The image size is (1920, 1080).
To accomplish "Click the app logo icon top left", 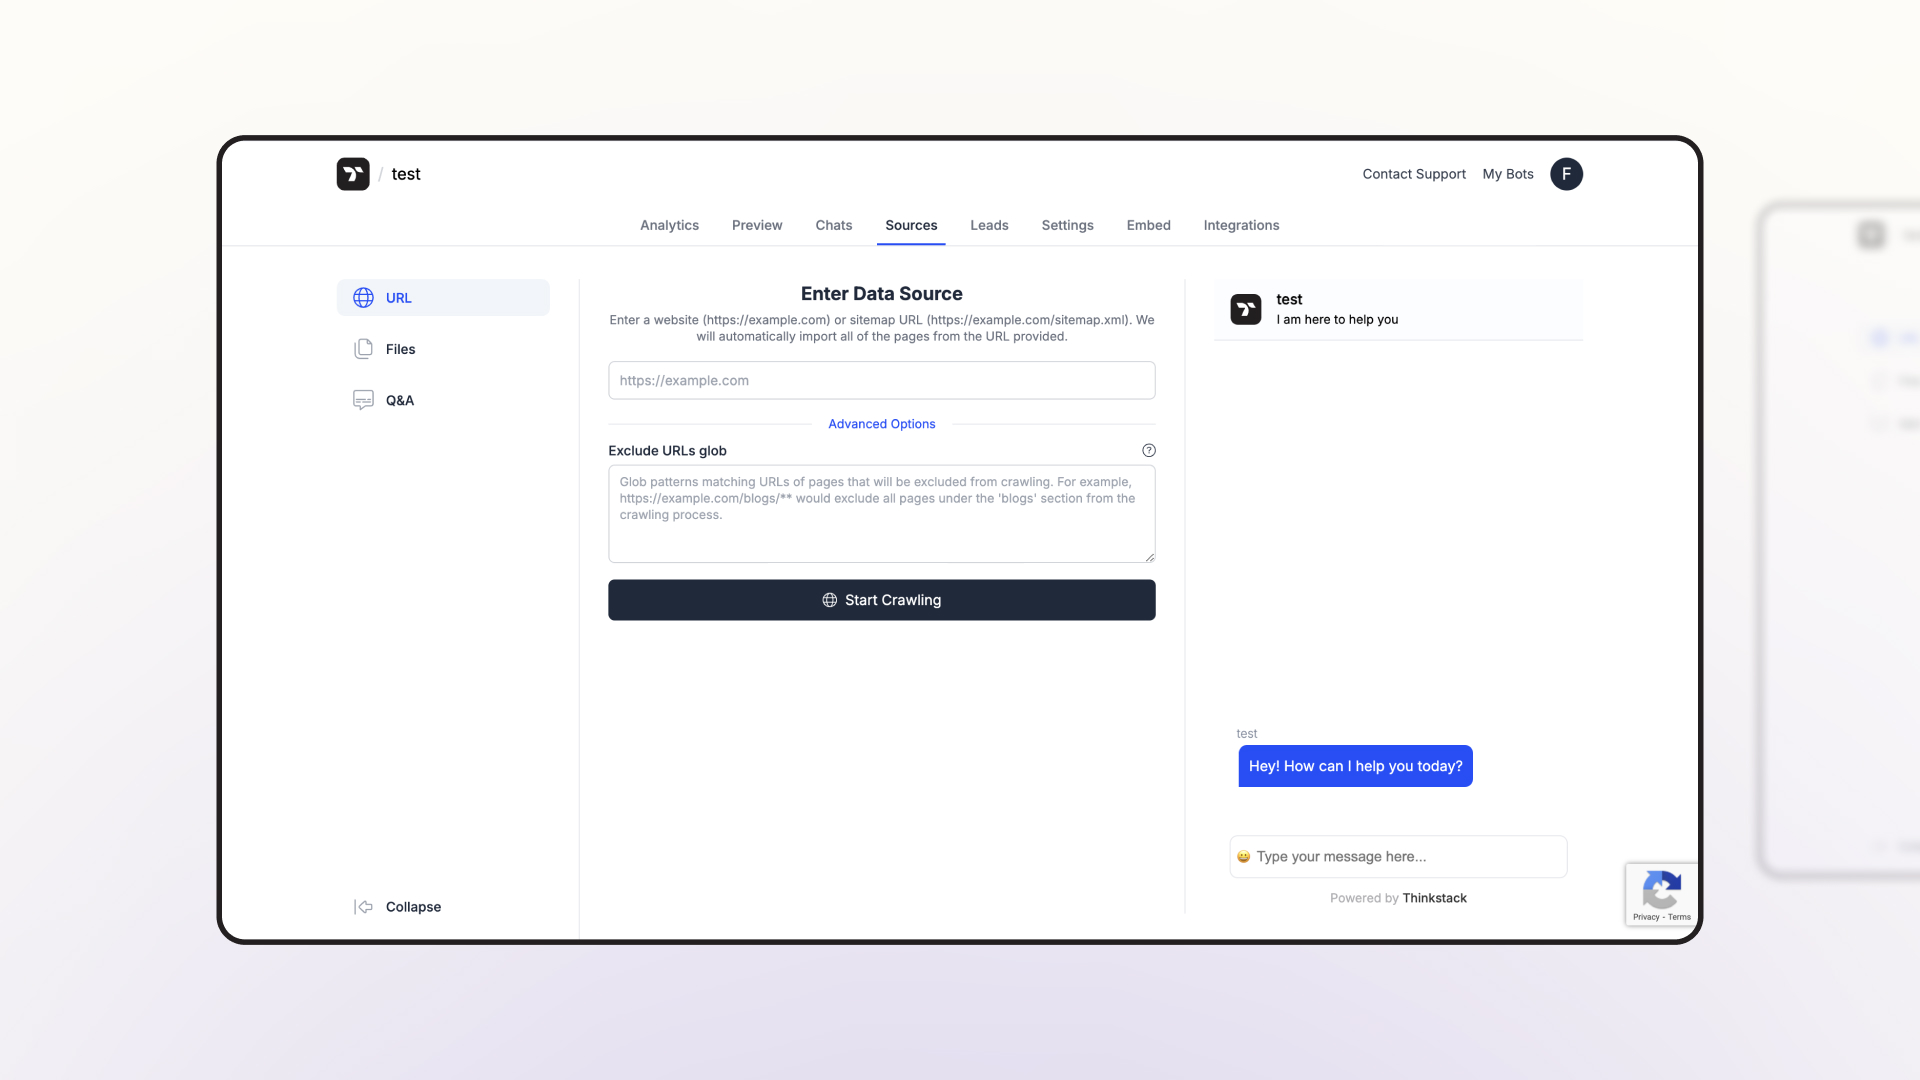I will coord(352,173).
